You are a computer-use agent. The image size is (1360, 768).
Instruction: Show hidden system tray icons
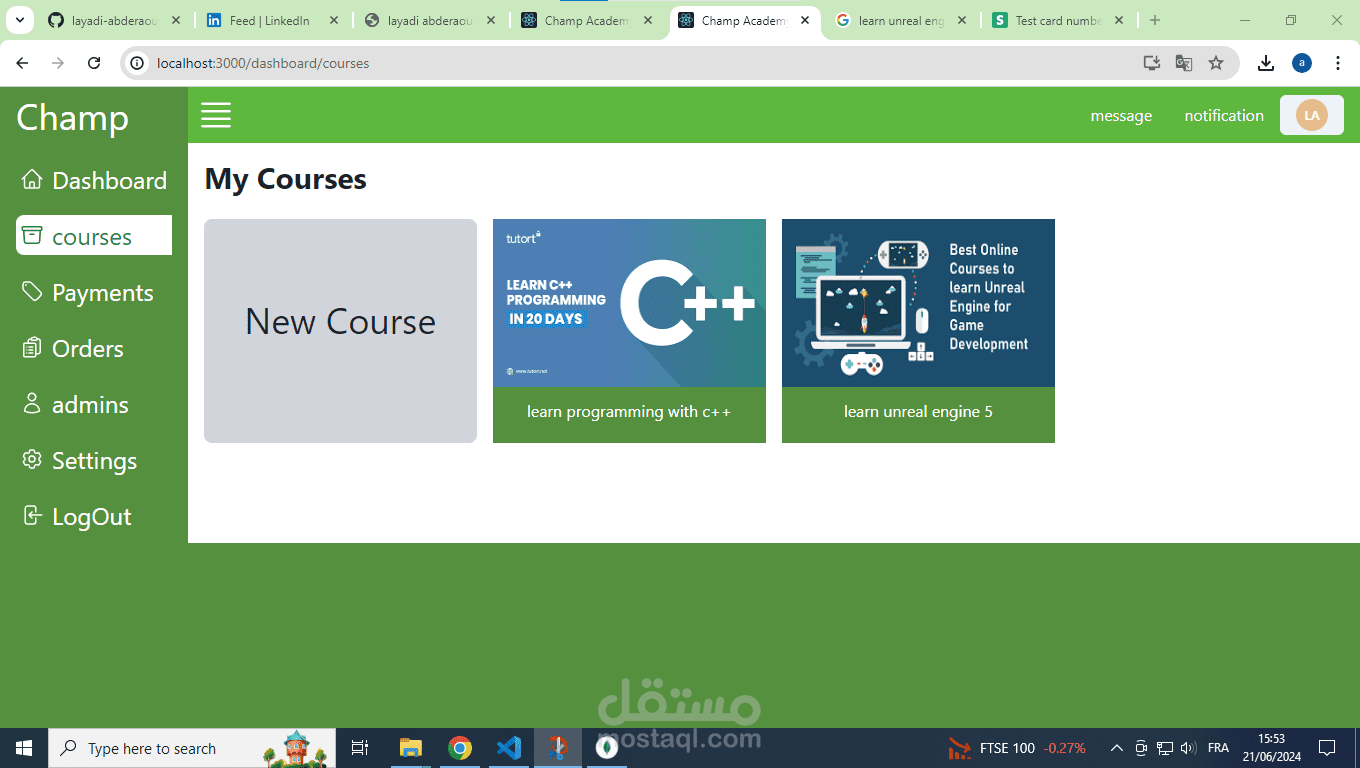pos(1117,748)
